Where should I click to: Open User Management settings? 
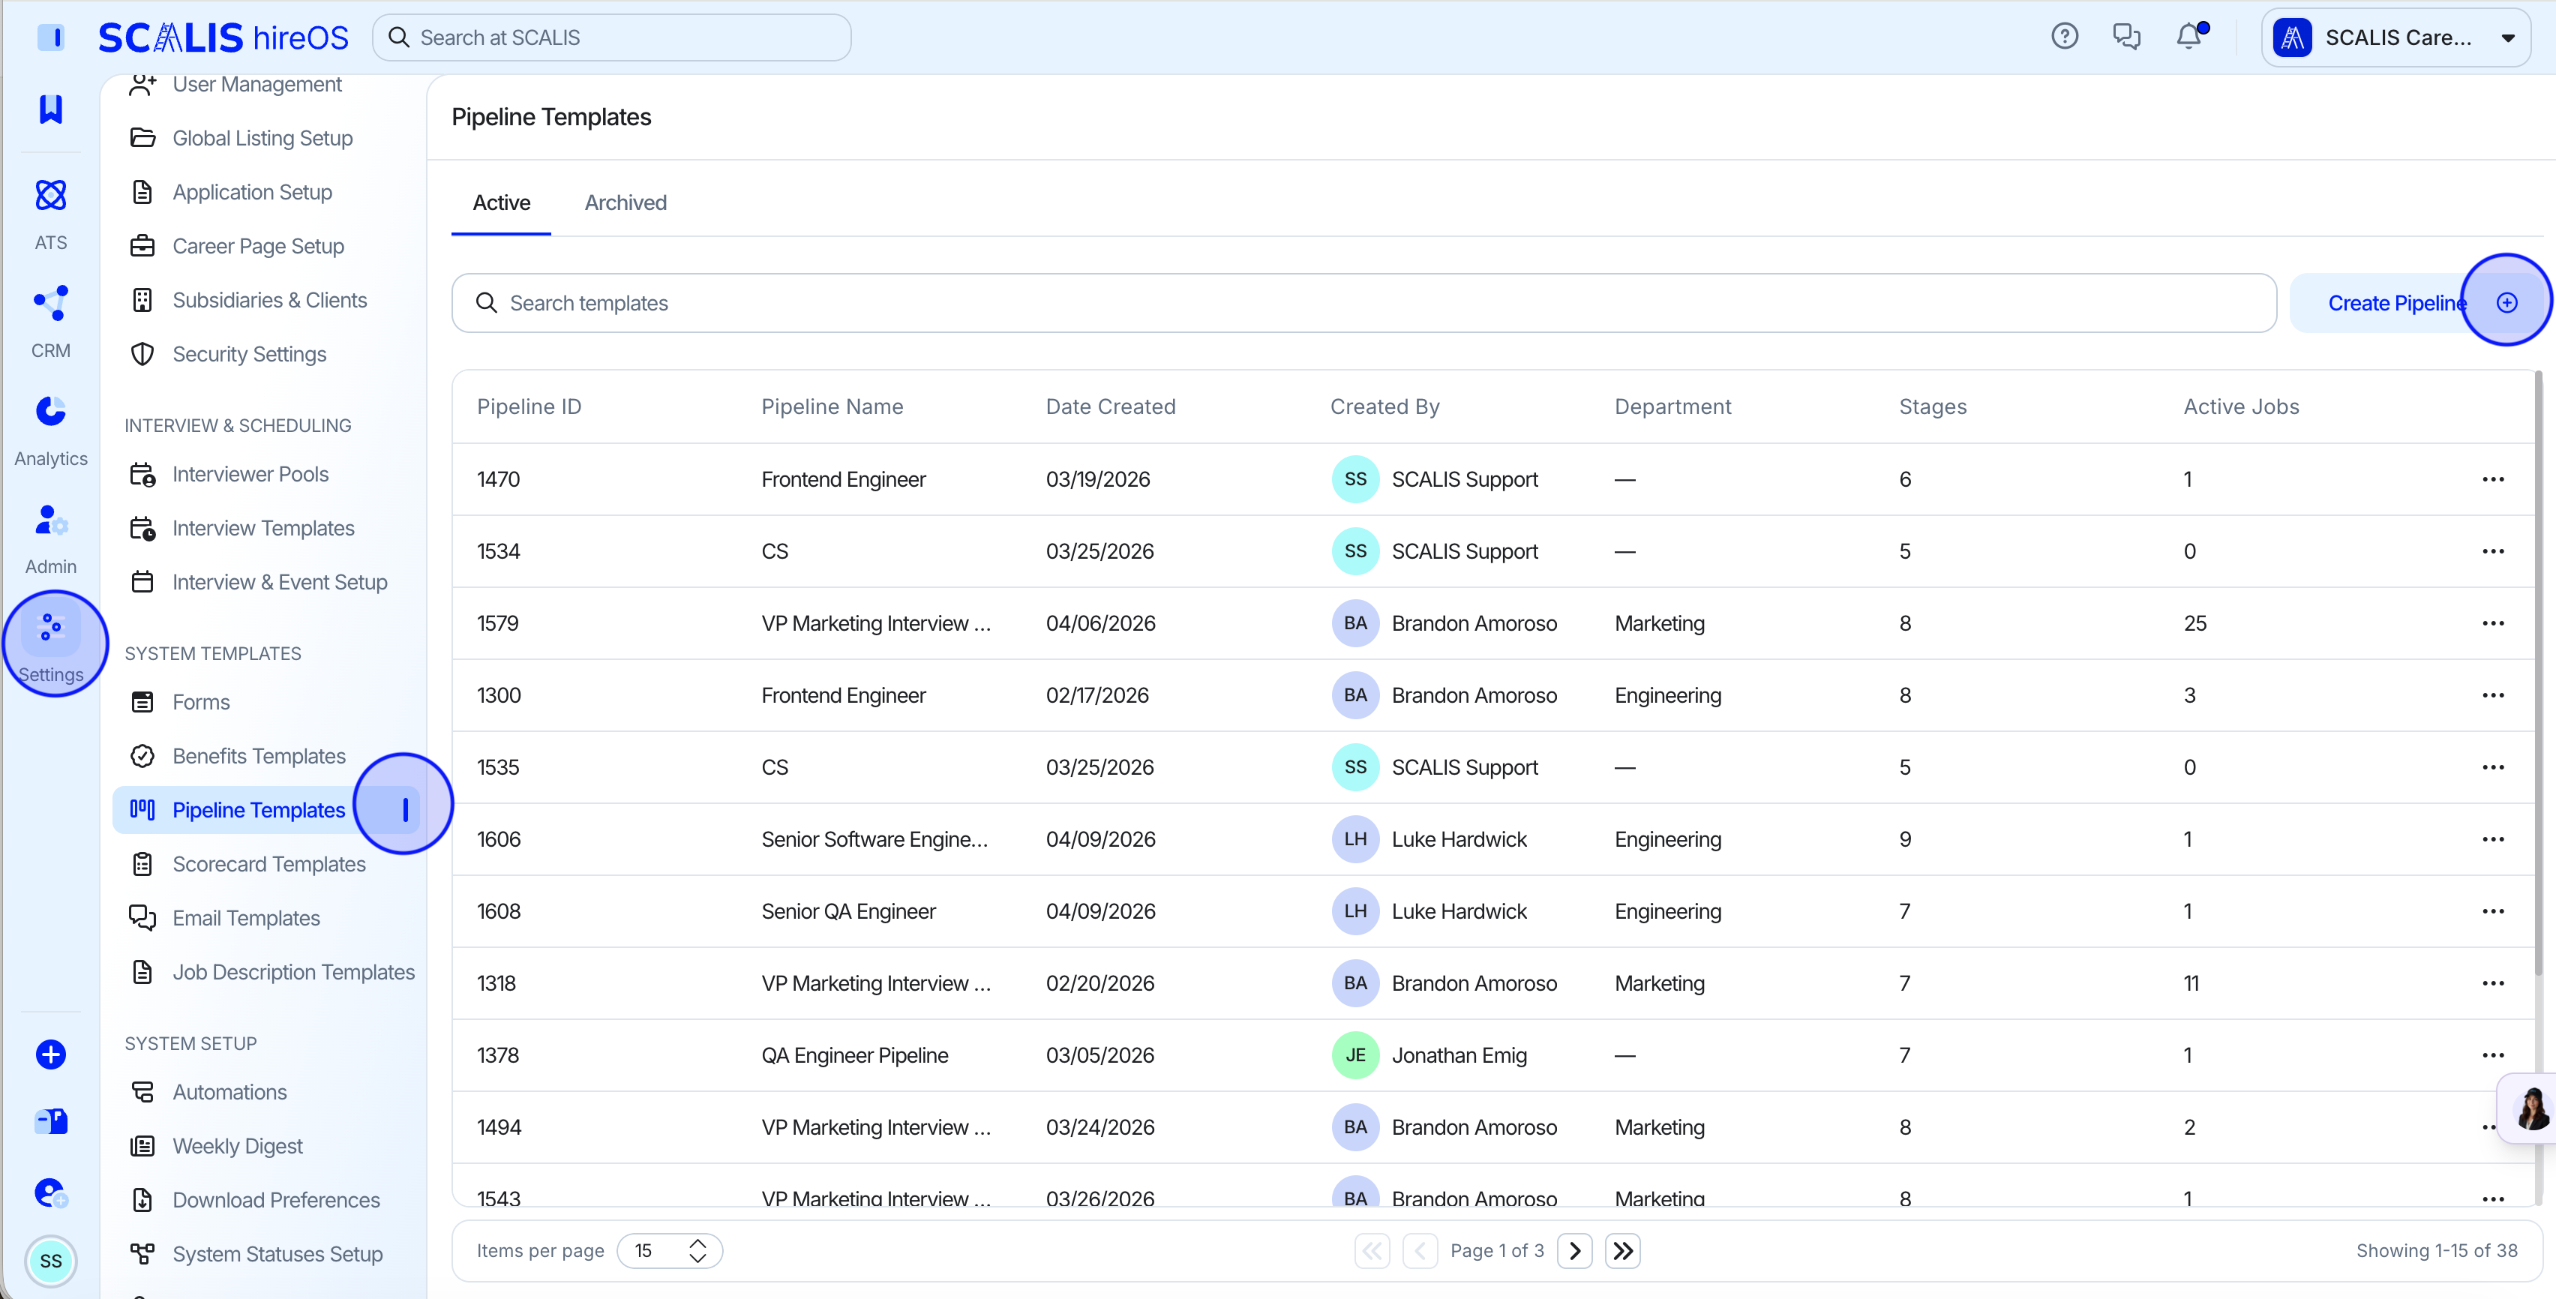(x=257, y=84)
